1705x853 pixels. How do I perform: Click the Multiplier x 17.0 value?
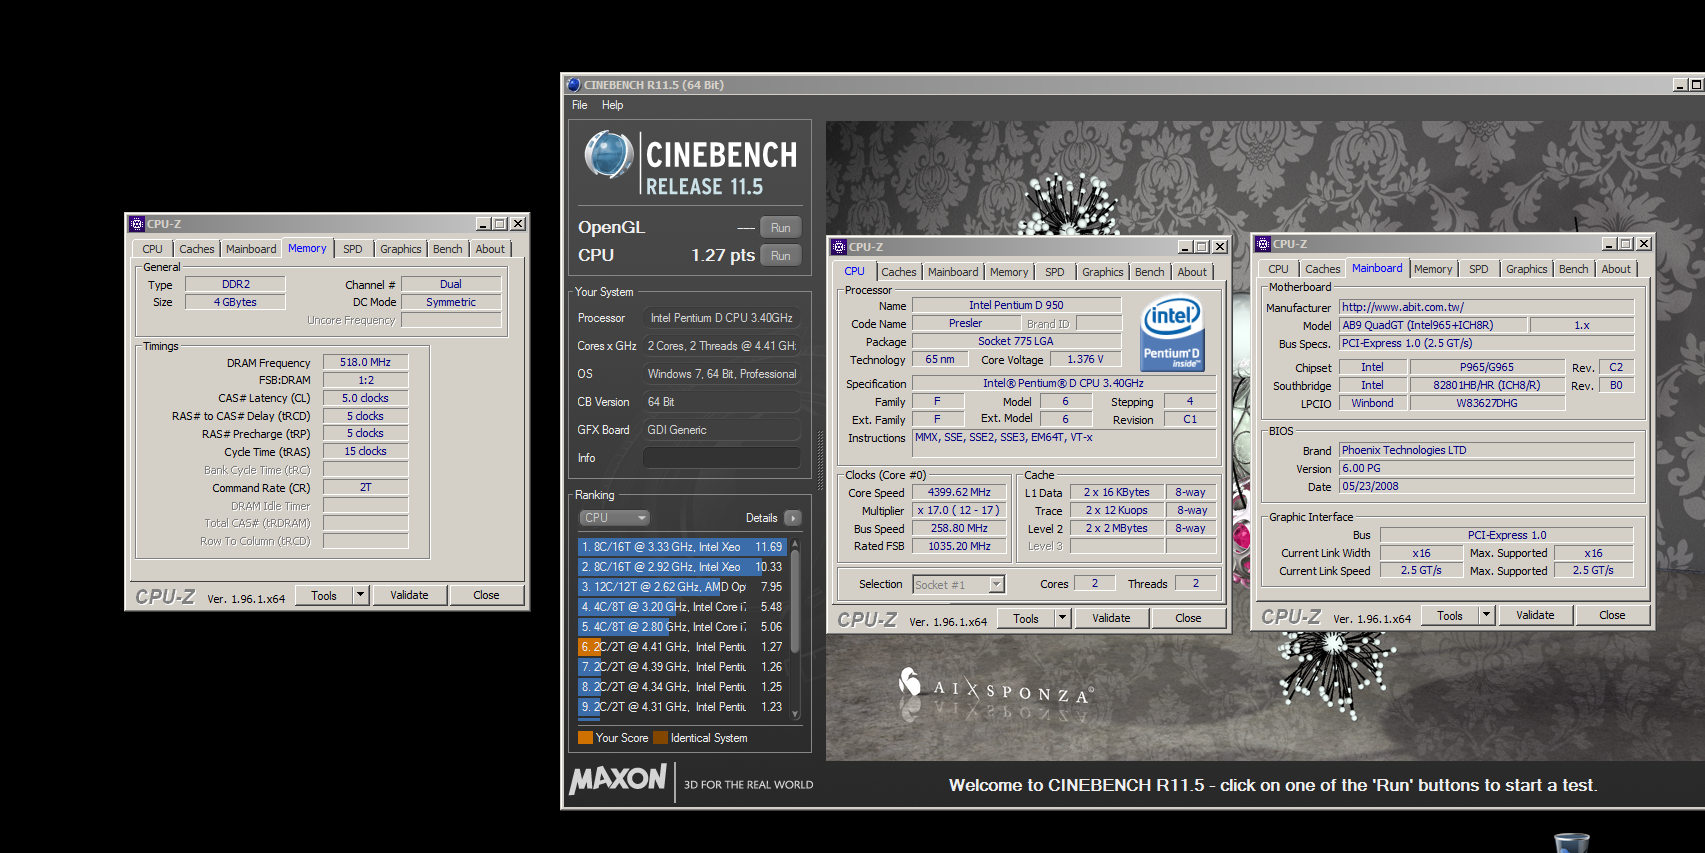pyautogui.click(x=959, y=510)
